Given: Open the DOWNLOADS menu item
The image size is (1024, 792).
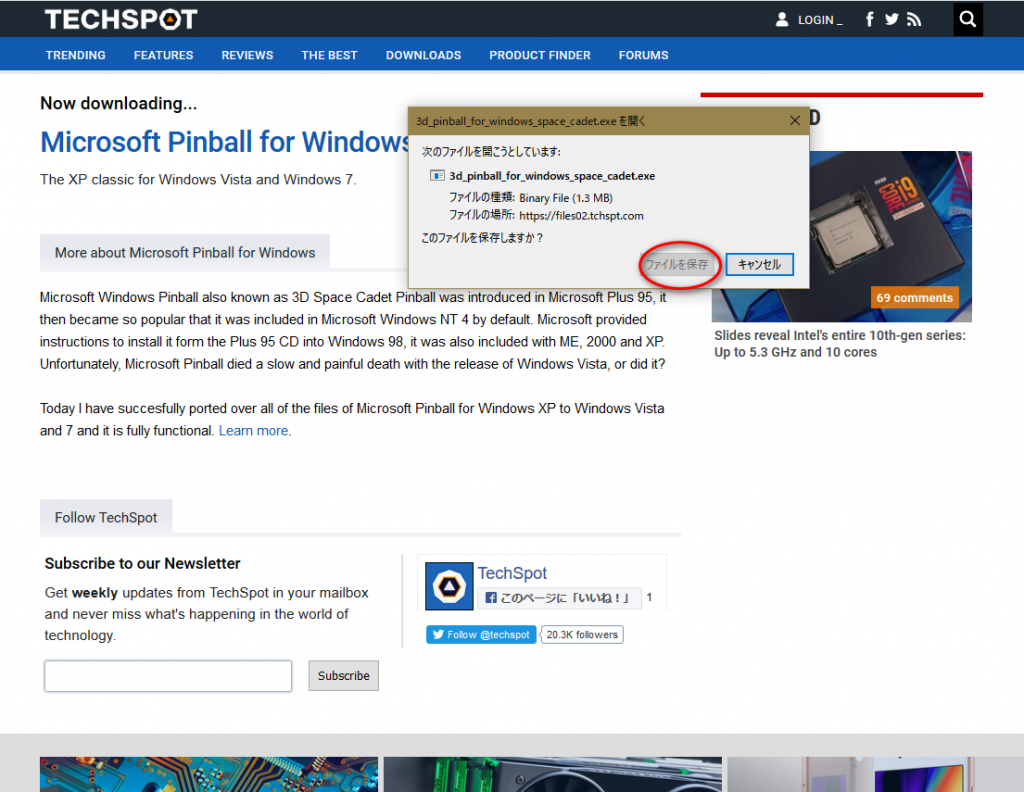Looking at the screenshot, I should click(423, 55).
